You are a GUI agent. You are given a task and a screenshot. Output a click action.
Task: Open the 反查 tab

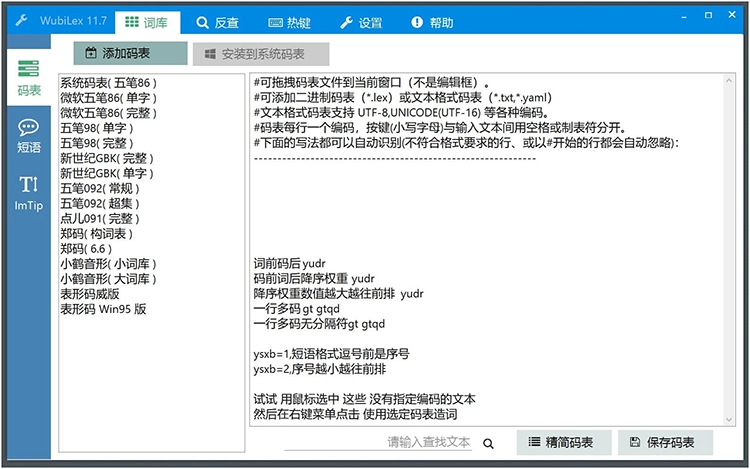(x=218, y=22)
